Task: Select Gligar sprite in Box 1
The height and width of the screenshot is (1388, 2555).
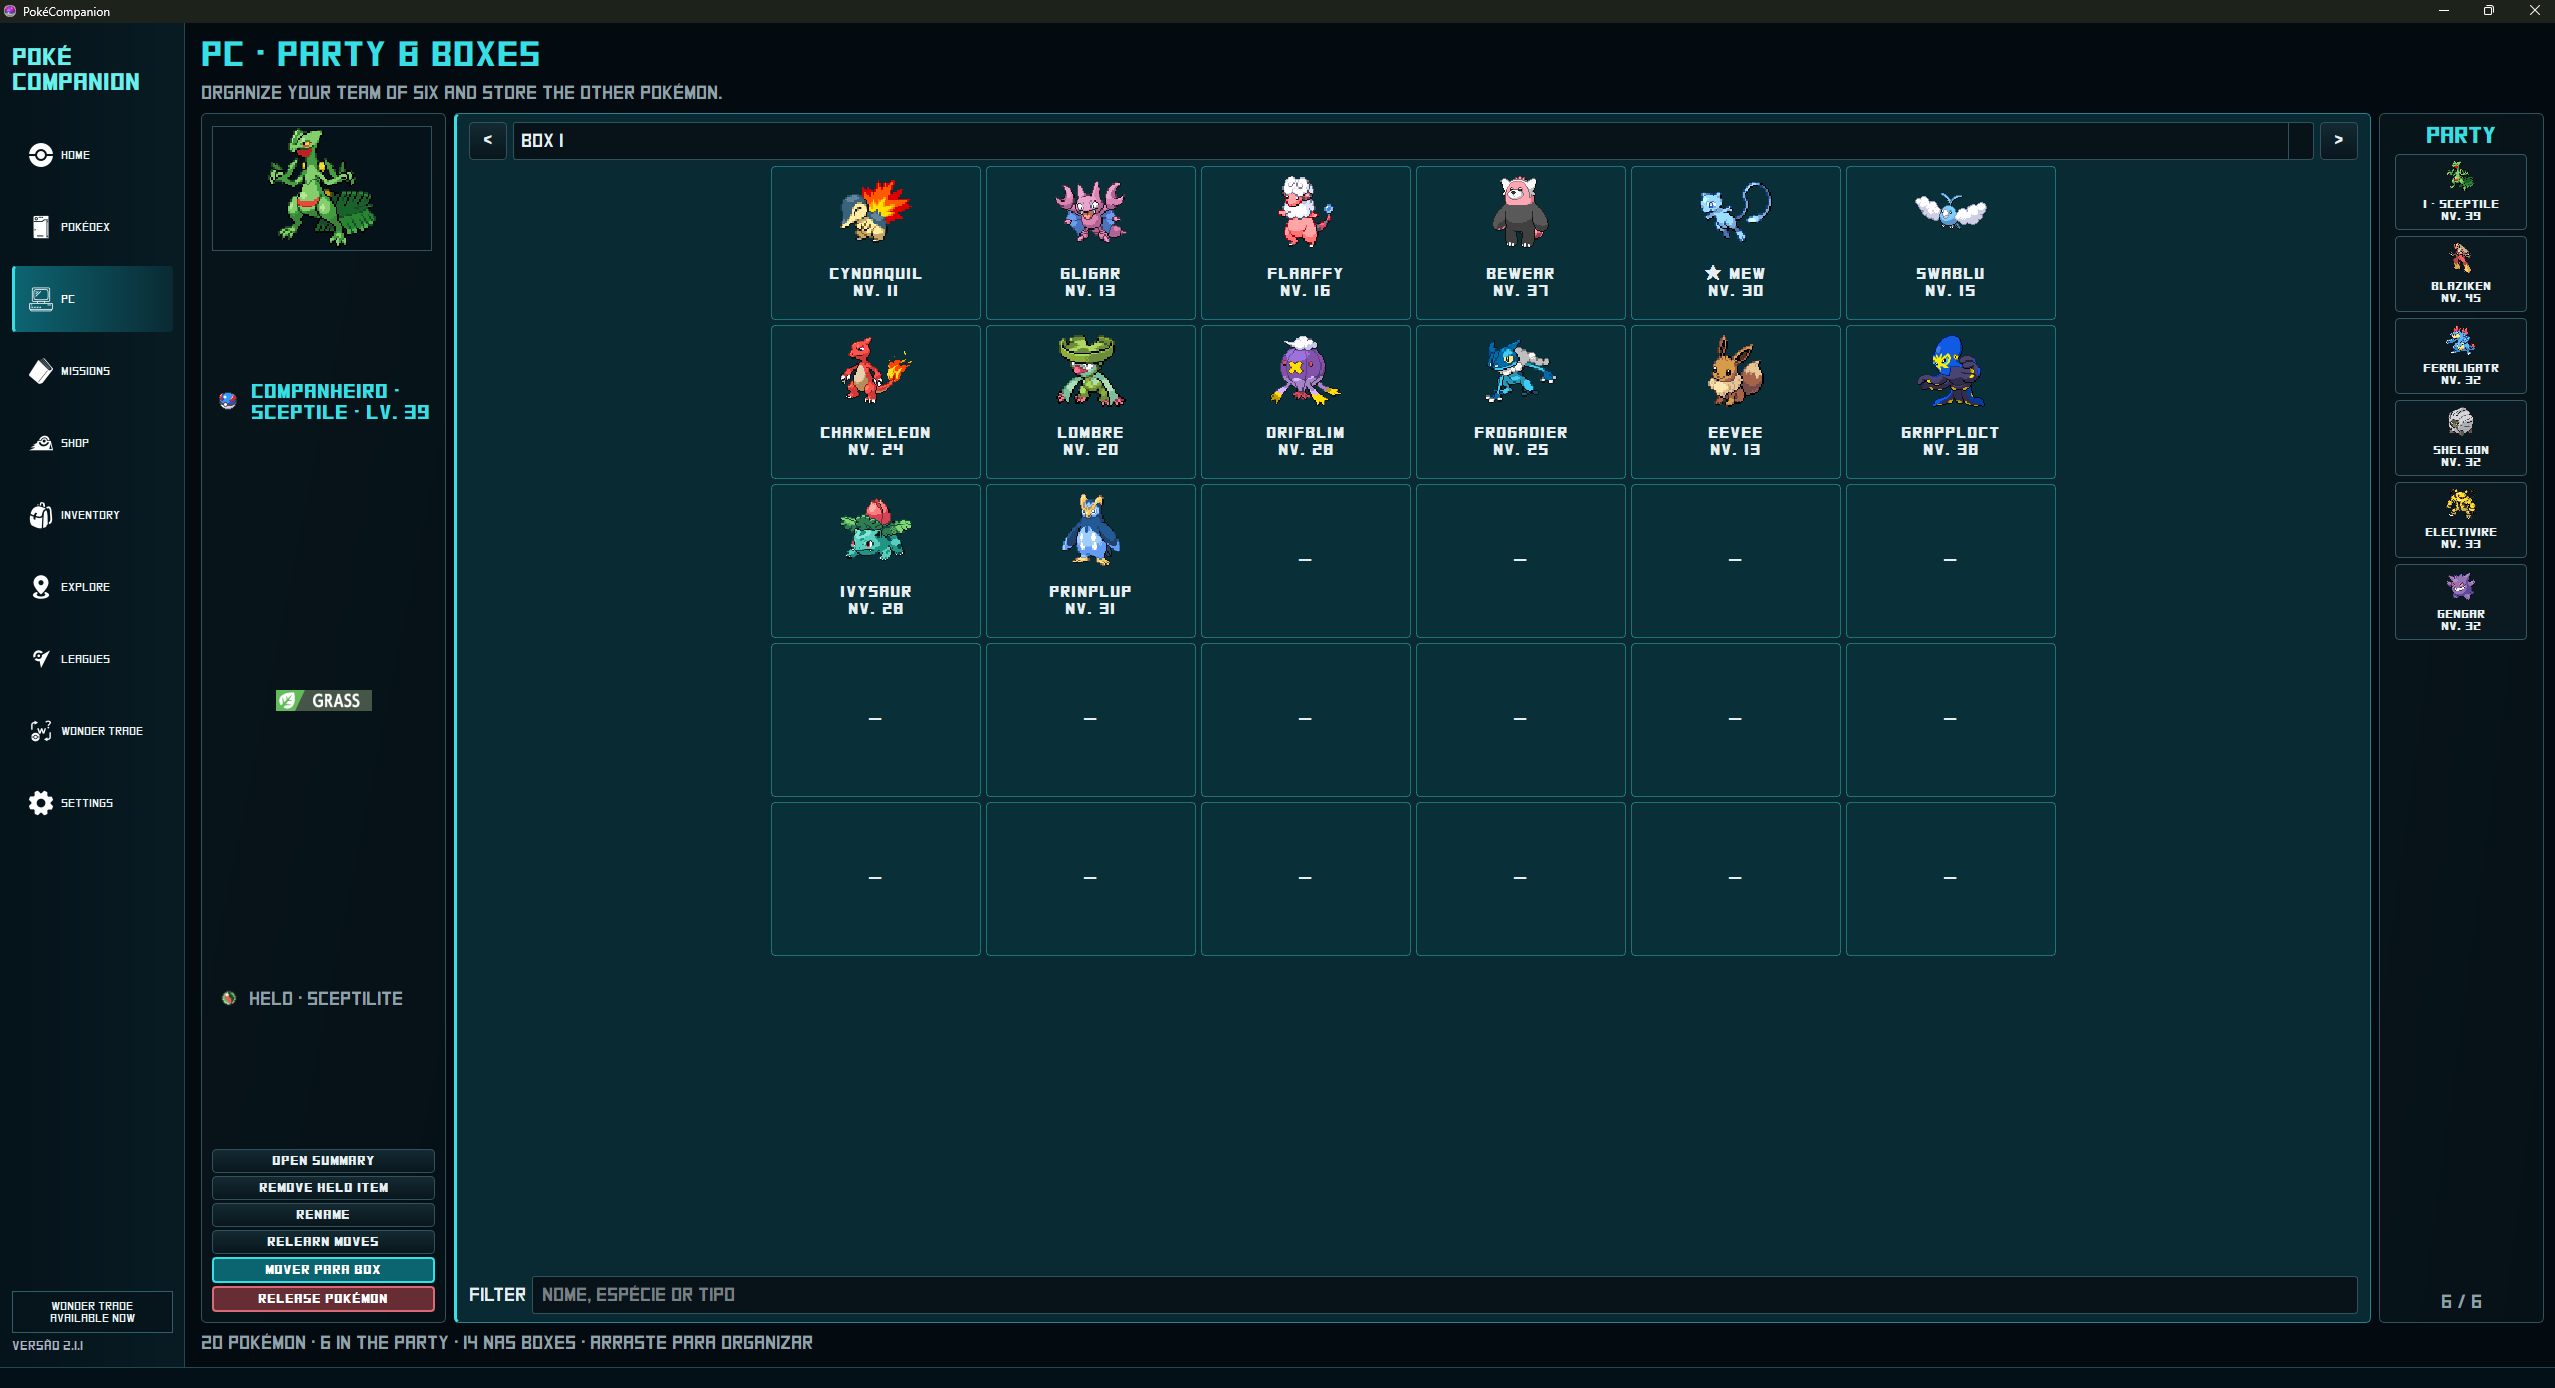Action: [x=1090, y=211]
